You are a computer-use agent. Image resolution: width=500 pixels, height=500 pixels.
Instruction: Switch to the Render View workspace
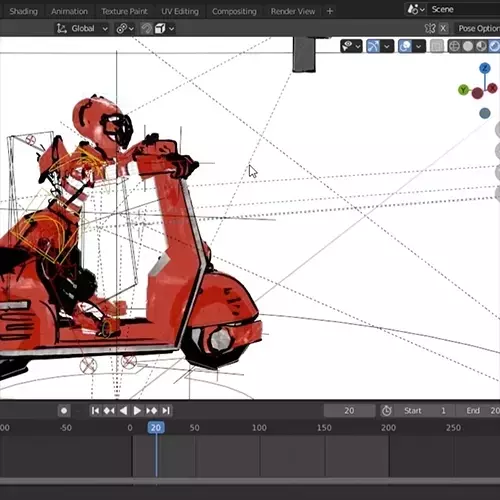pos(293,11)
